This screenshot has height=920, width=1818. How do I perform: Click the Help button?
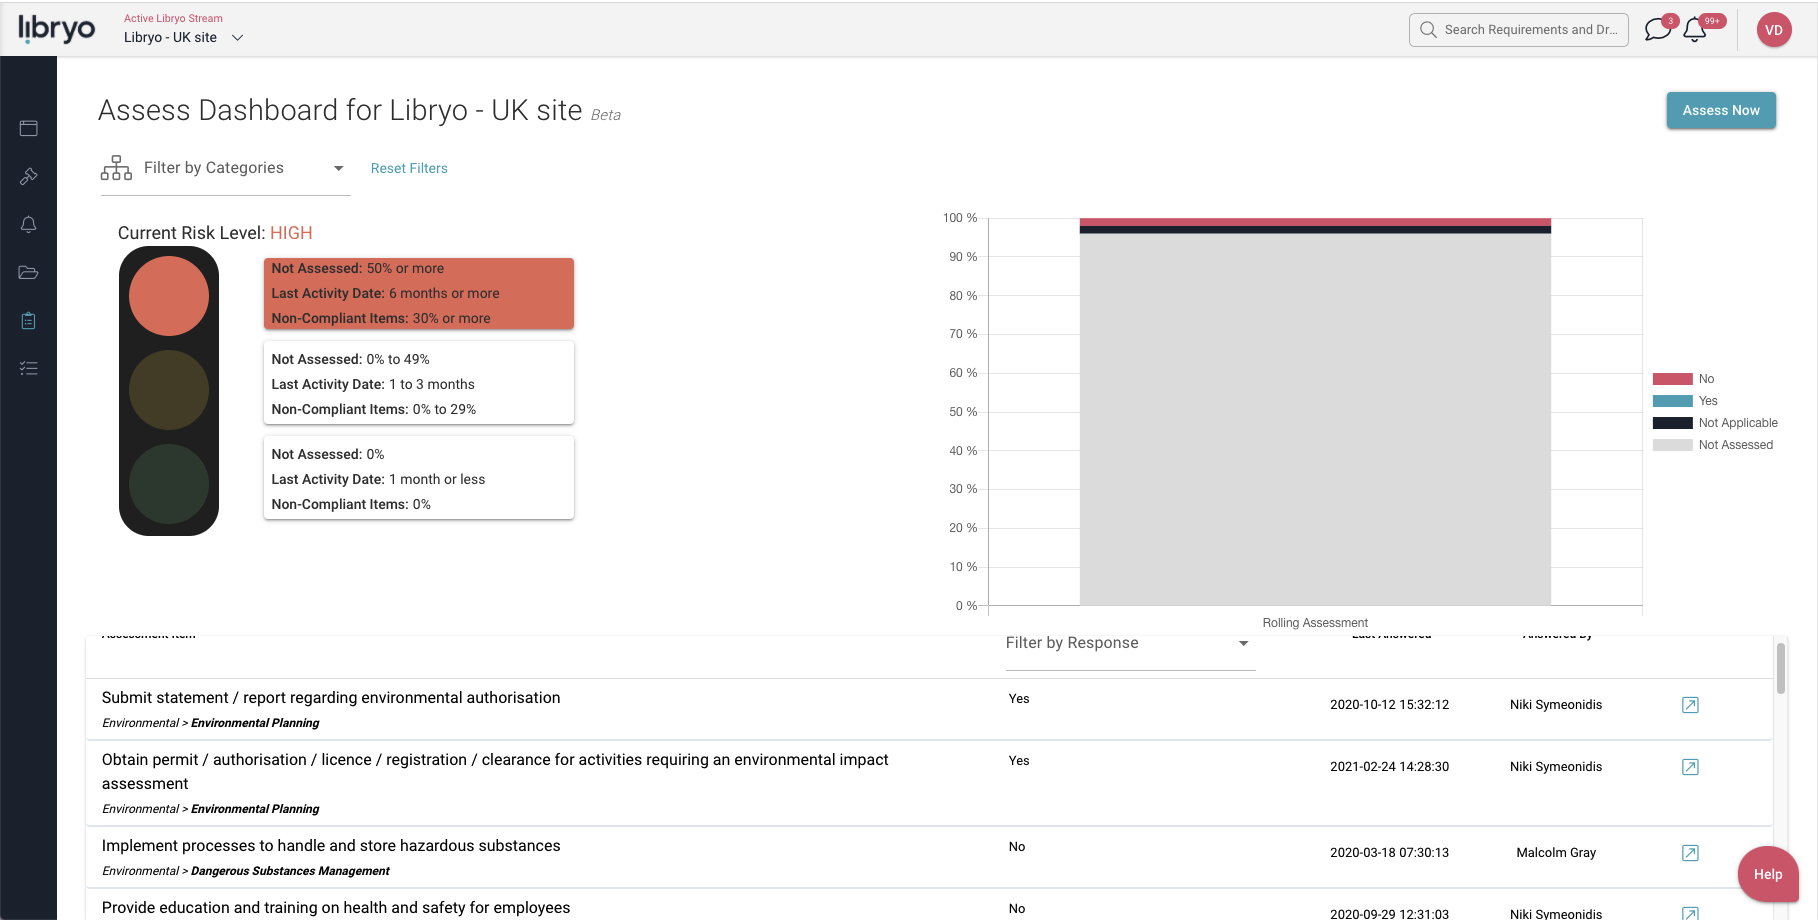tap(1767, 874)
